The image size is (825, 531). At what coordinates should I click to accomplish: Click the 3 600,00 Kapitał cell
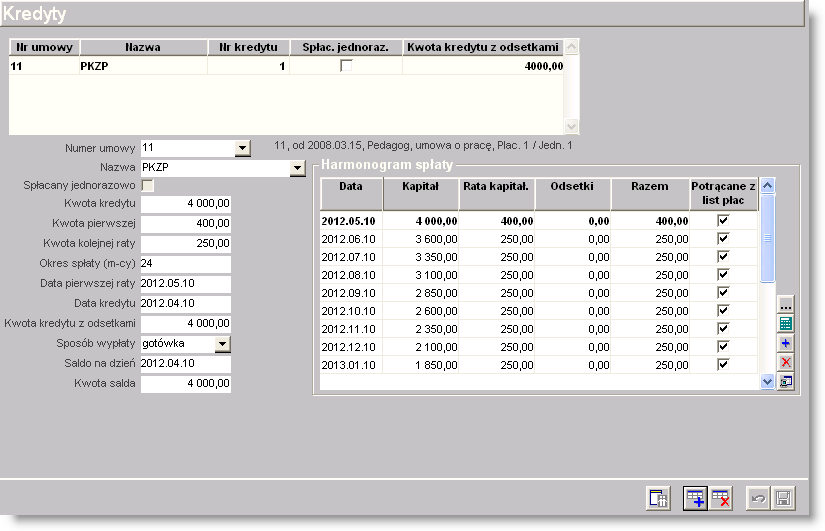click(421, 239)
